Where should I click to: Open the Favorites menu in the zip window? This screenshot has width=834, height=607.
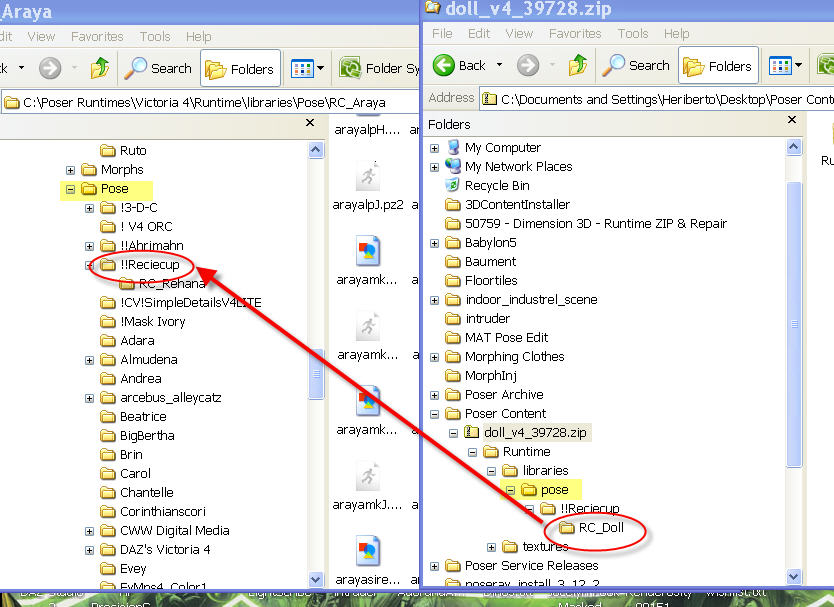point(575,34)
